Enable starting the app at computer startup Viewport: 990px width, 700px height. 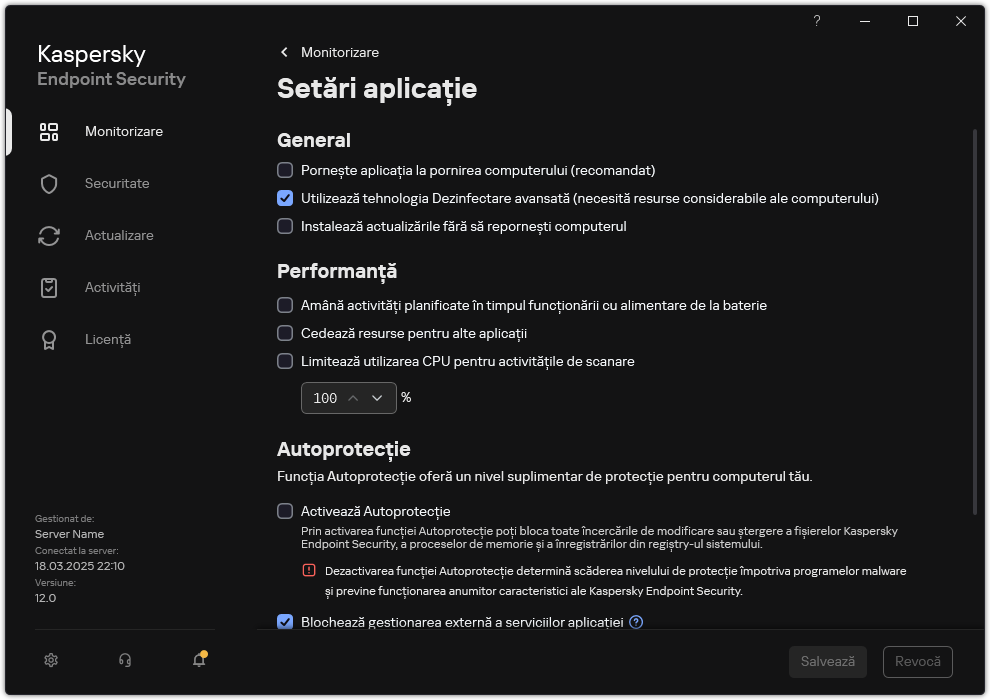285,170
